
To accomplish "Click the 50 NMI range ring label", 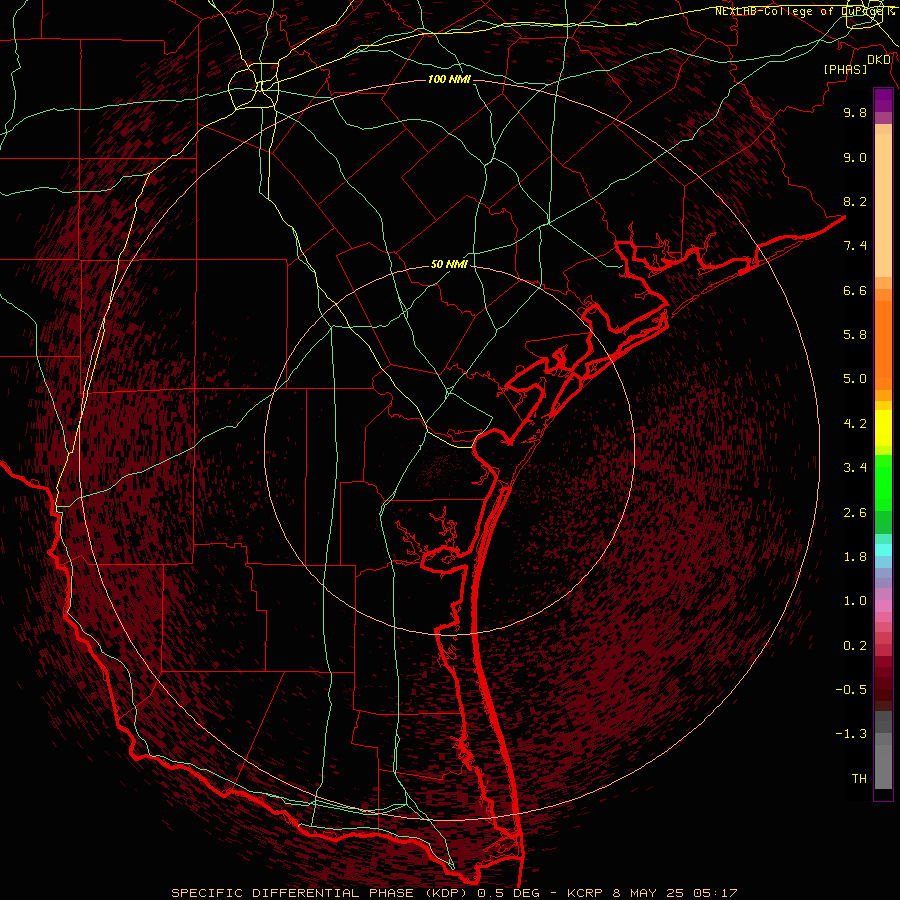I will (449, 264).
